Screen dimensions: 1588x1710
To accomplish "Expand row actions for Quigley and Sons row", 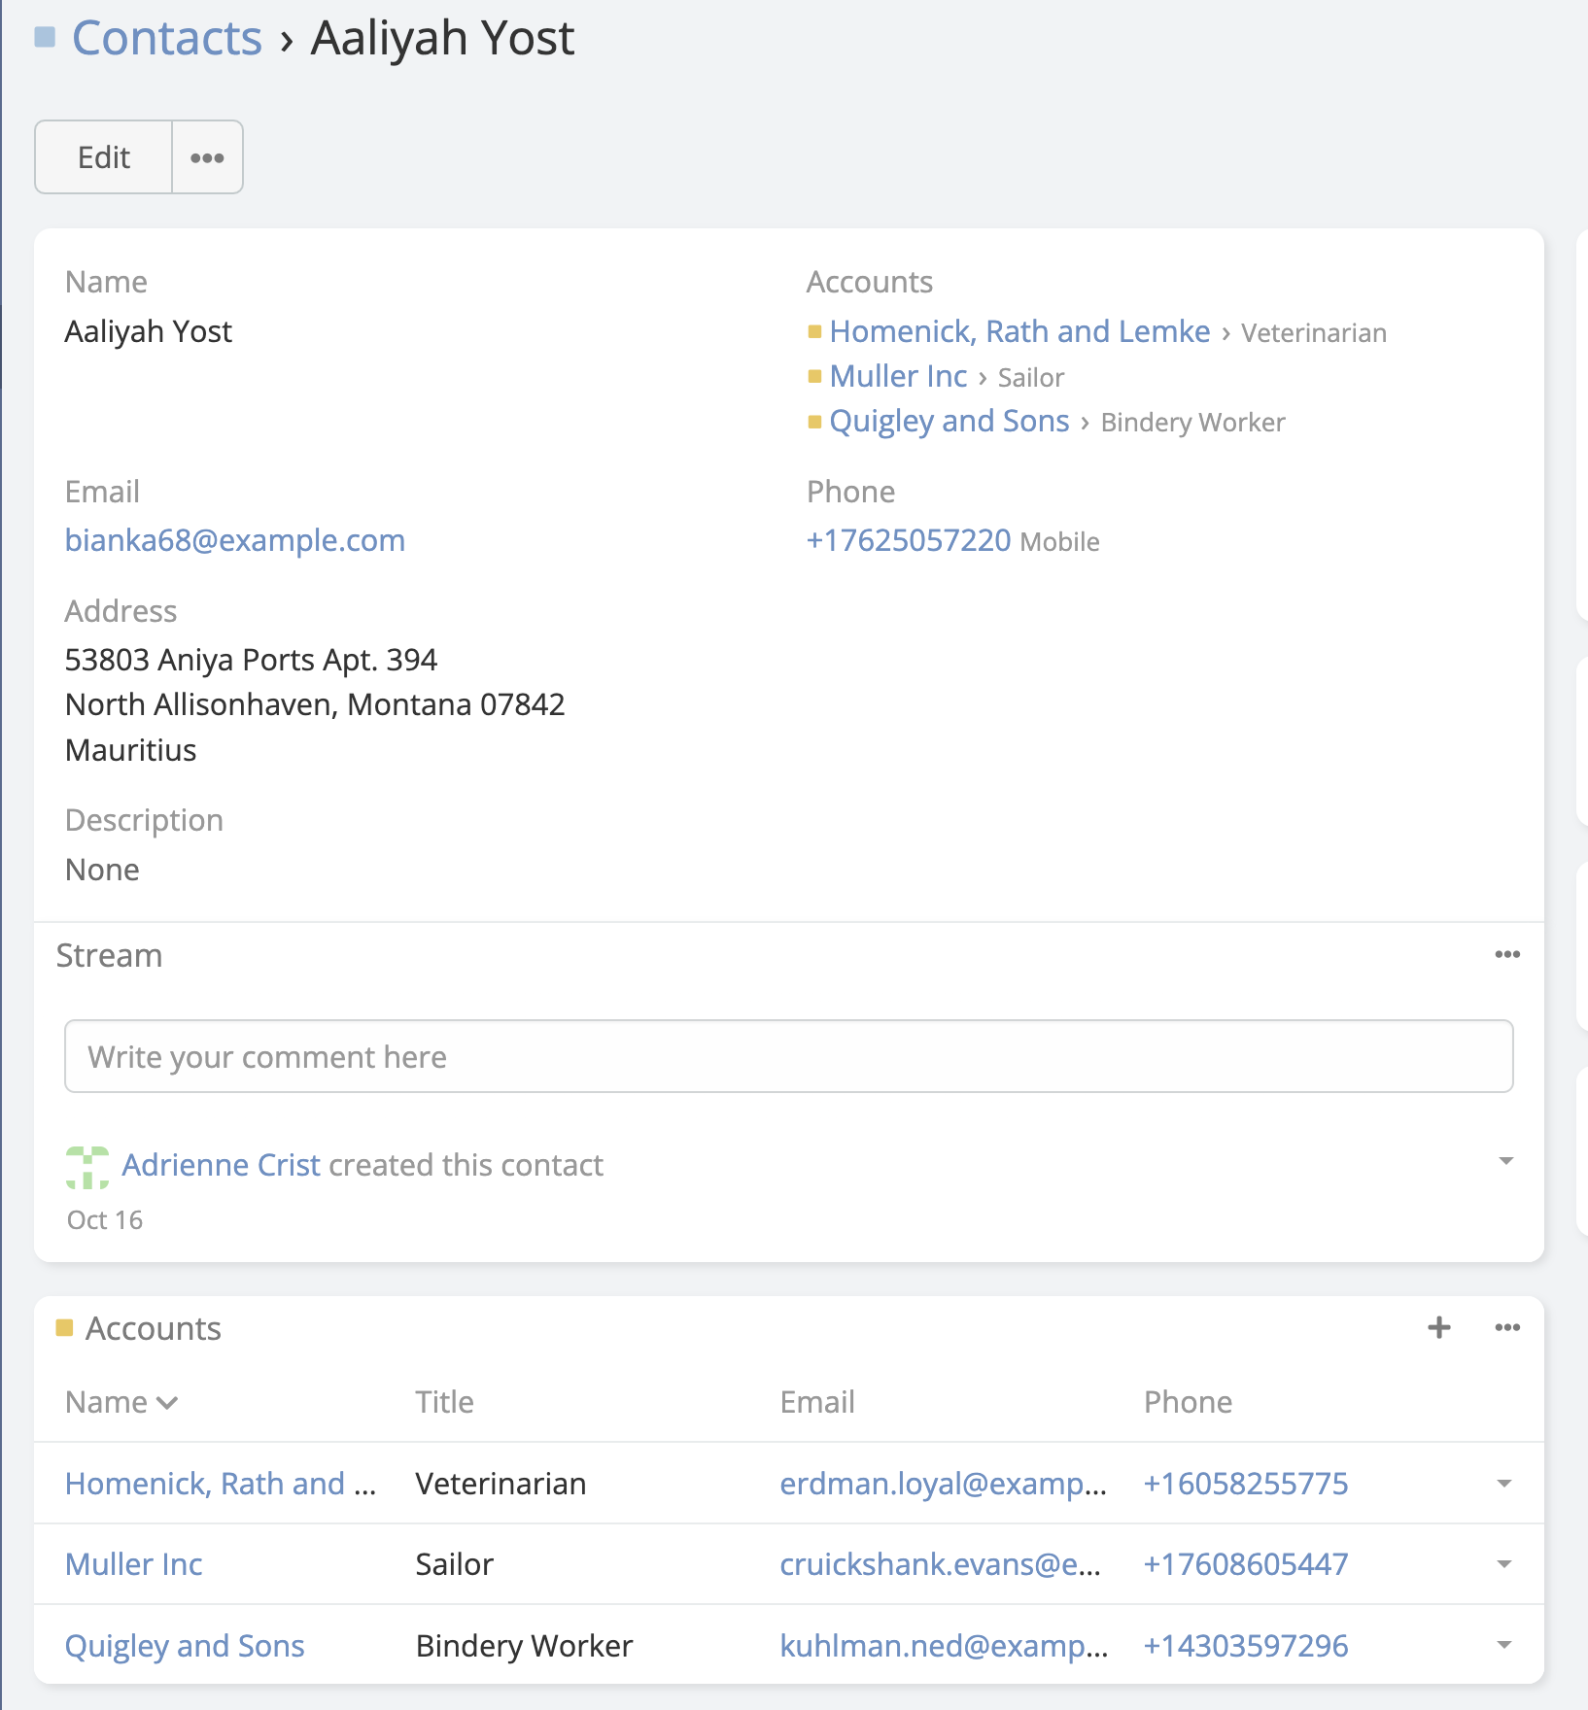I will point(1504,1645).
